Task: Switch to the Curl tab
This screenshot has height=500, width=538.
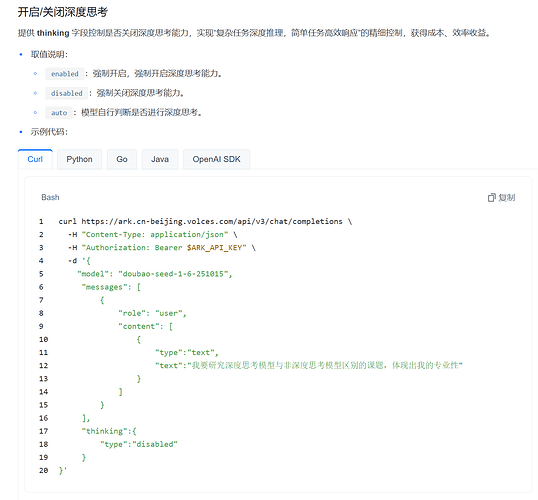Action: click(x=35, y=159)
